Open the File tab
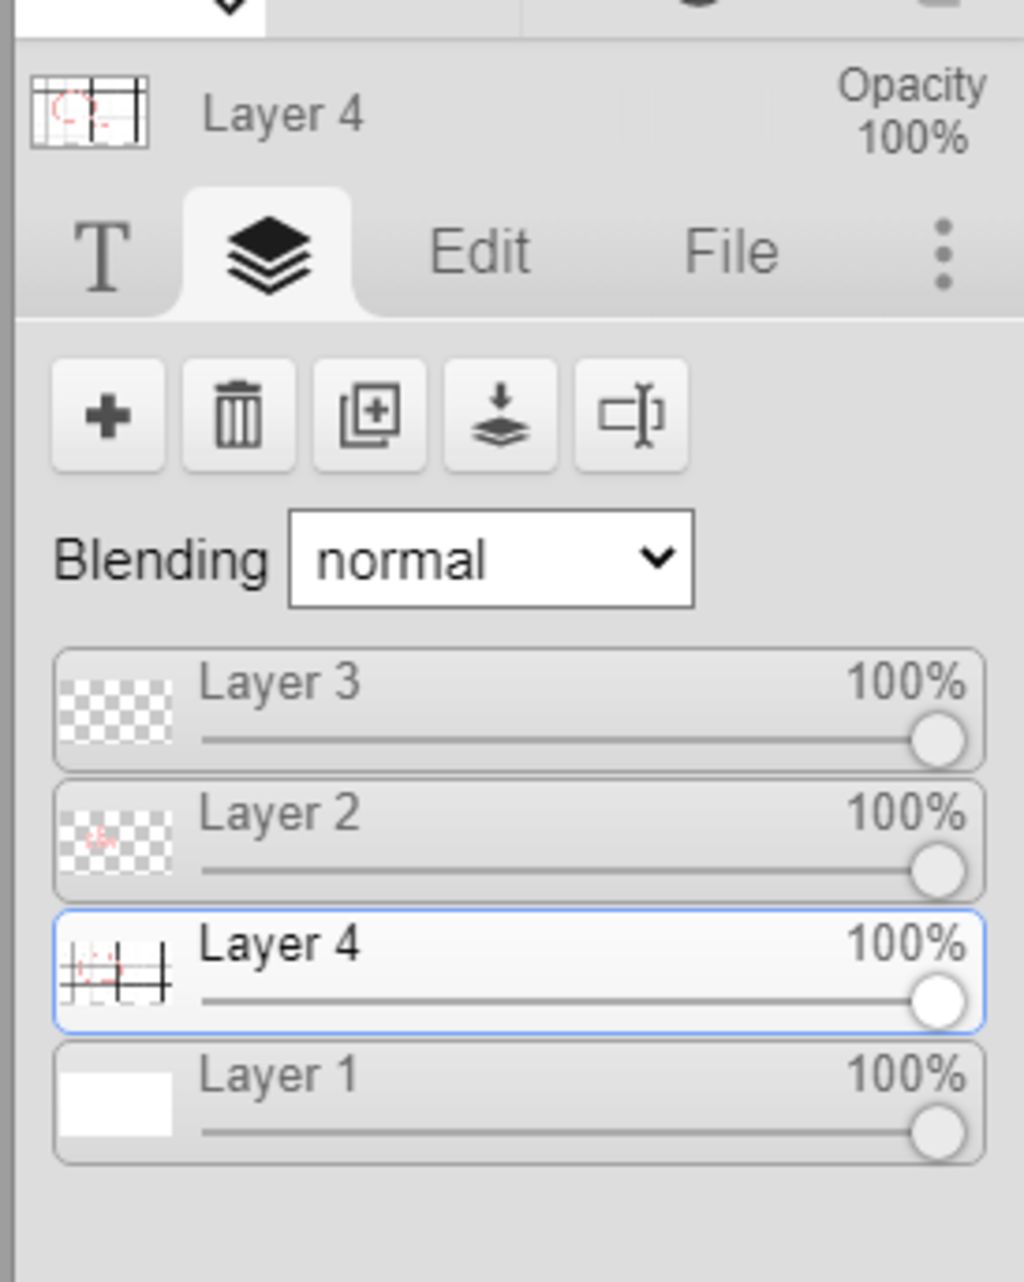The height and width of the screenshot is (1282, 1024). point(731,252)
